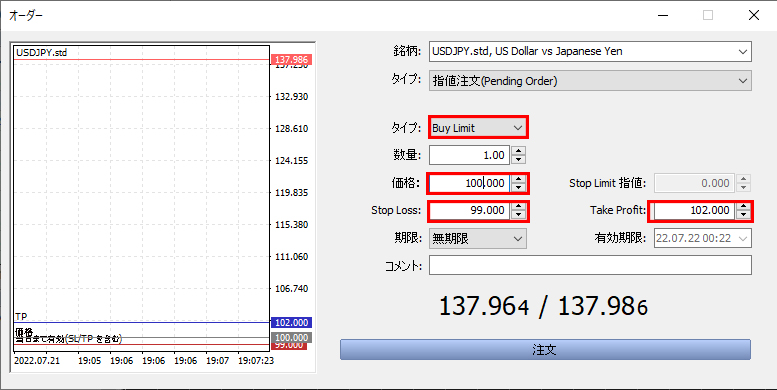Decrease Take Profit with down arrow

click(x=743, y=215)
